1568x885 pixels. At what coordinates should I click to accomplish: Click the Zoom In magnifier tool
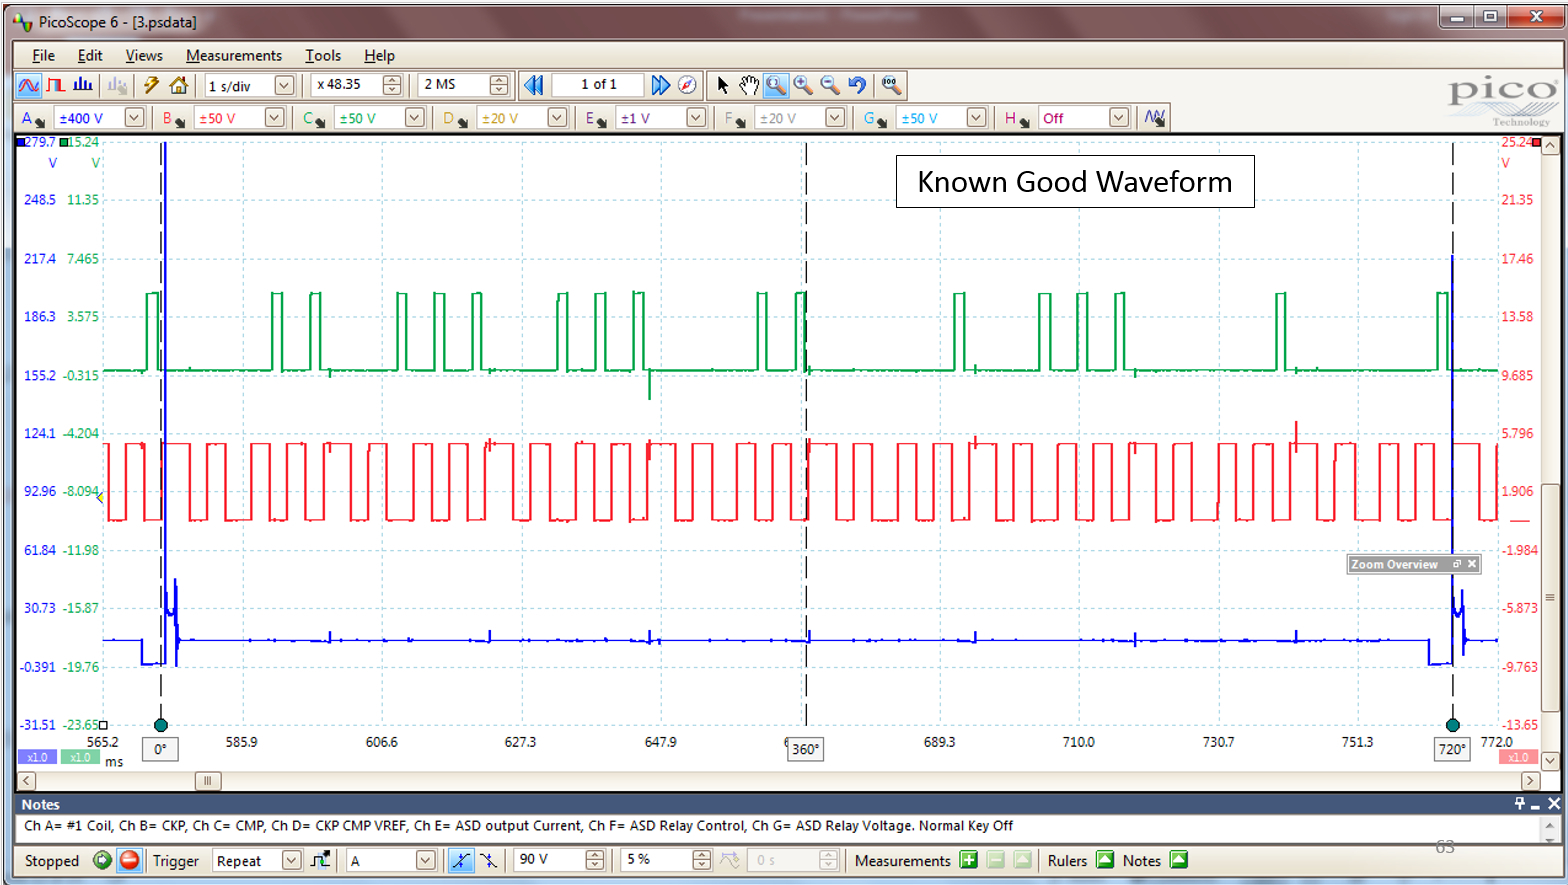tap(803, 85)
